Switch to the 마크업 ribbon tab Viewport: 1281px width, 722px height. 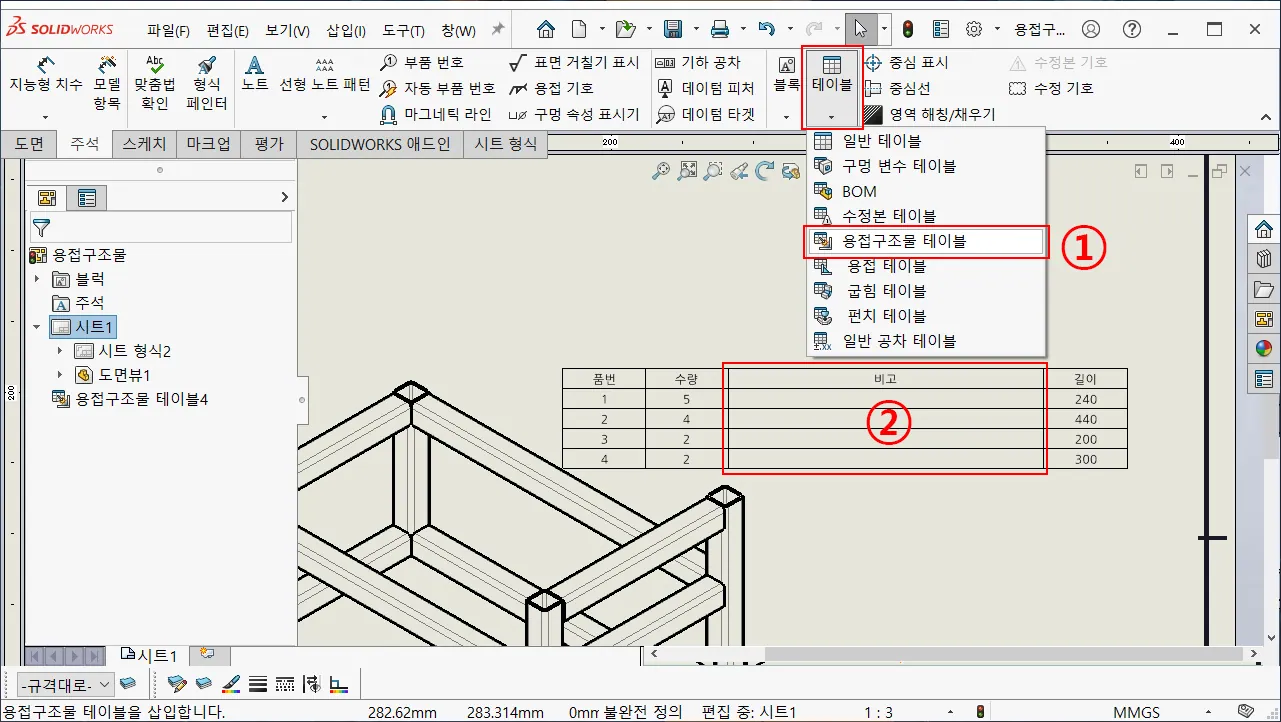tap(209, 144)
